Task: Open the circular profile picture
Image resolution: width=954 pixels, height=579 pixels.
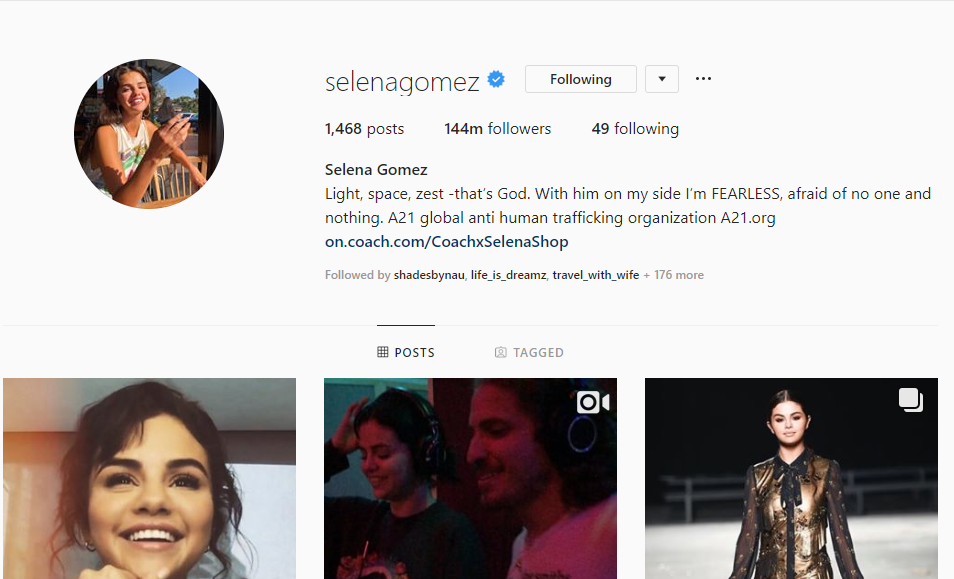Action: (x=149, y=134)
